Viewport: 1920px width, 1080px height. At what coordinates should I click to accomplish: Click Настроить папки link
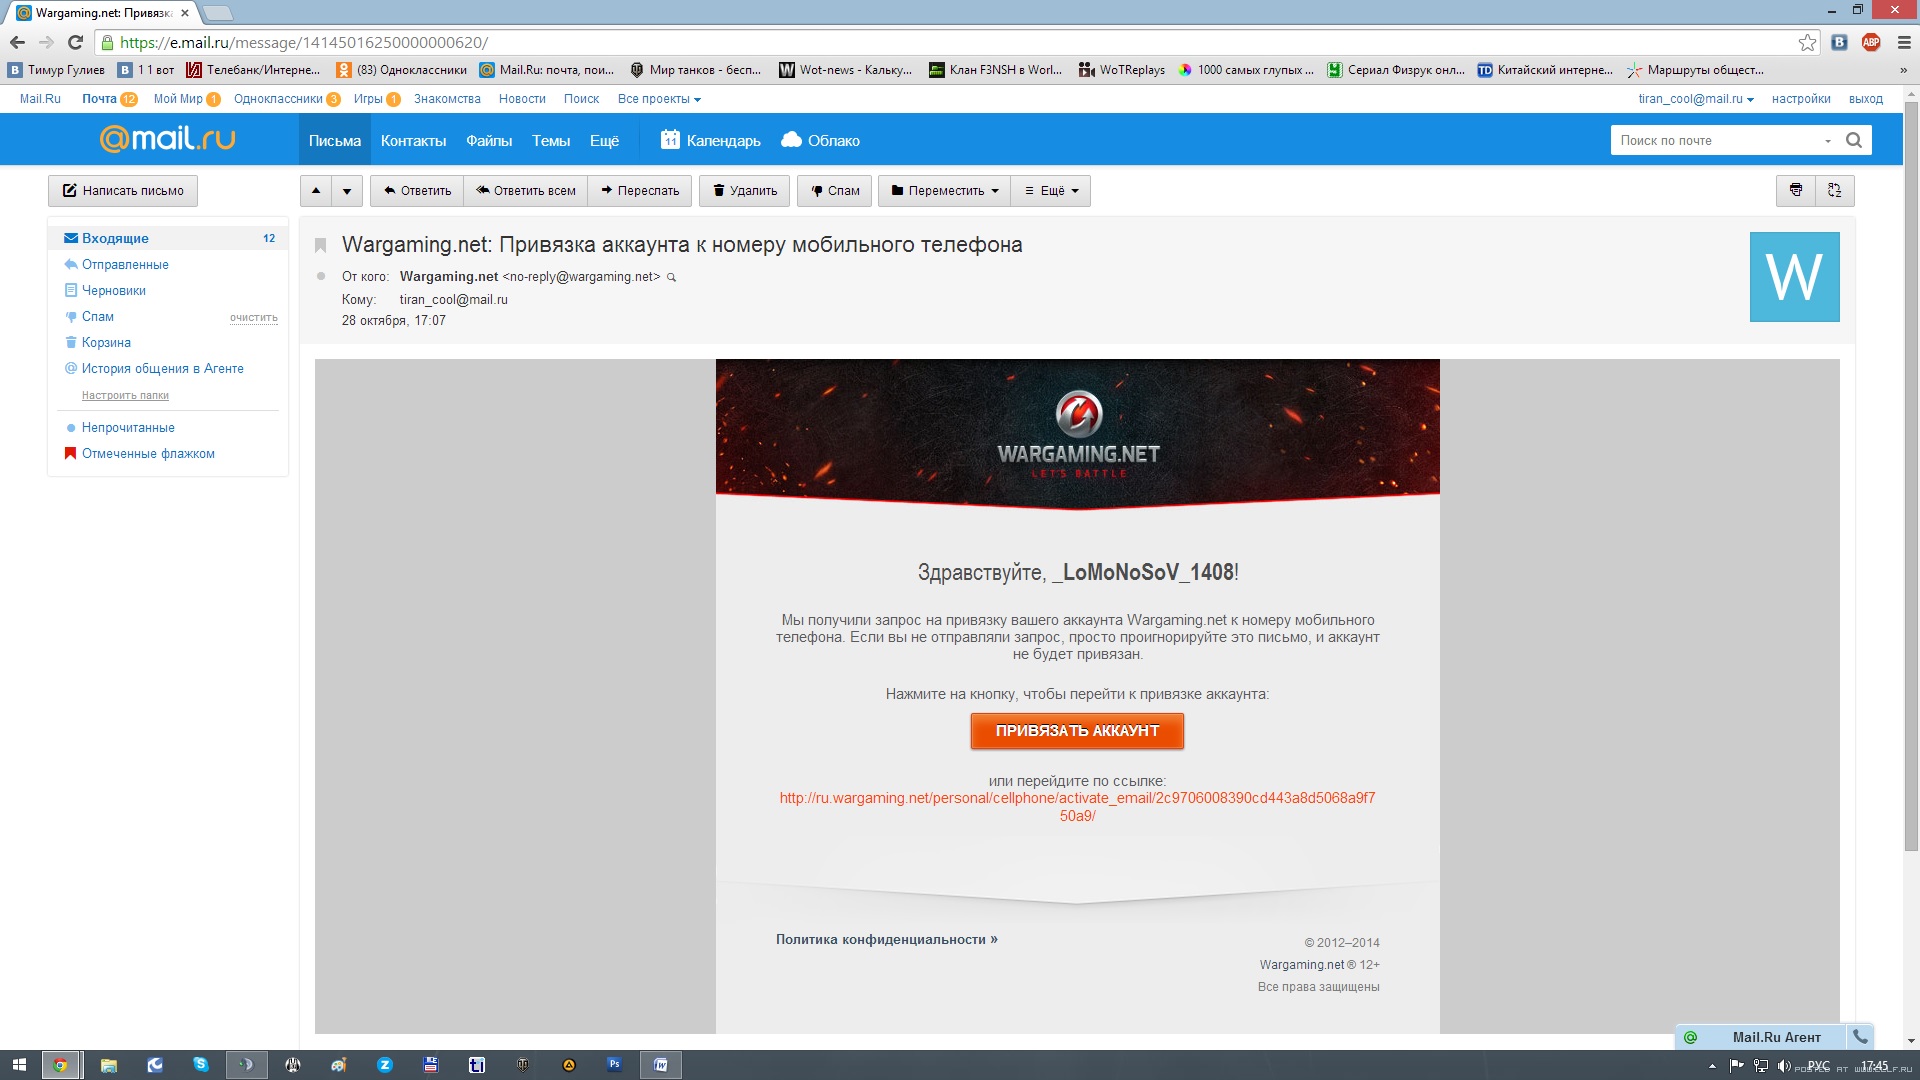click(125, 396)
